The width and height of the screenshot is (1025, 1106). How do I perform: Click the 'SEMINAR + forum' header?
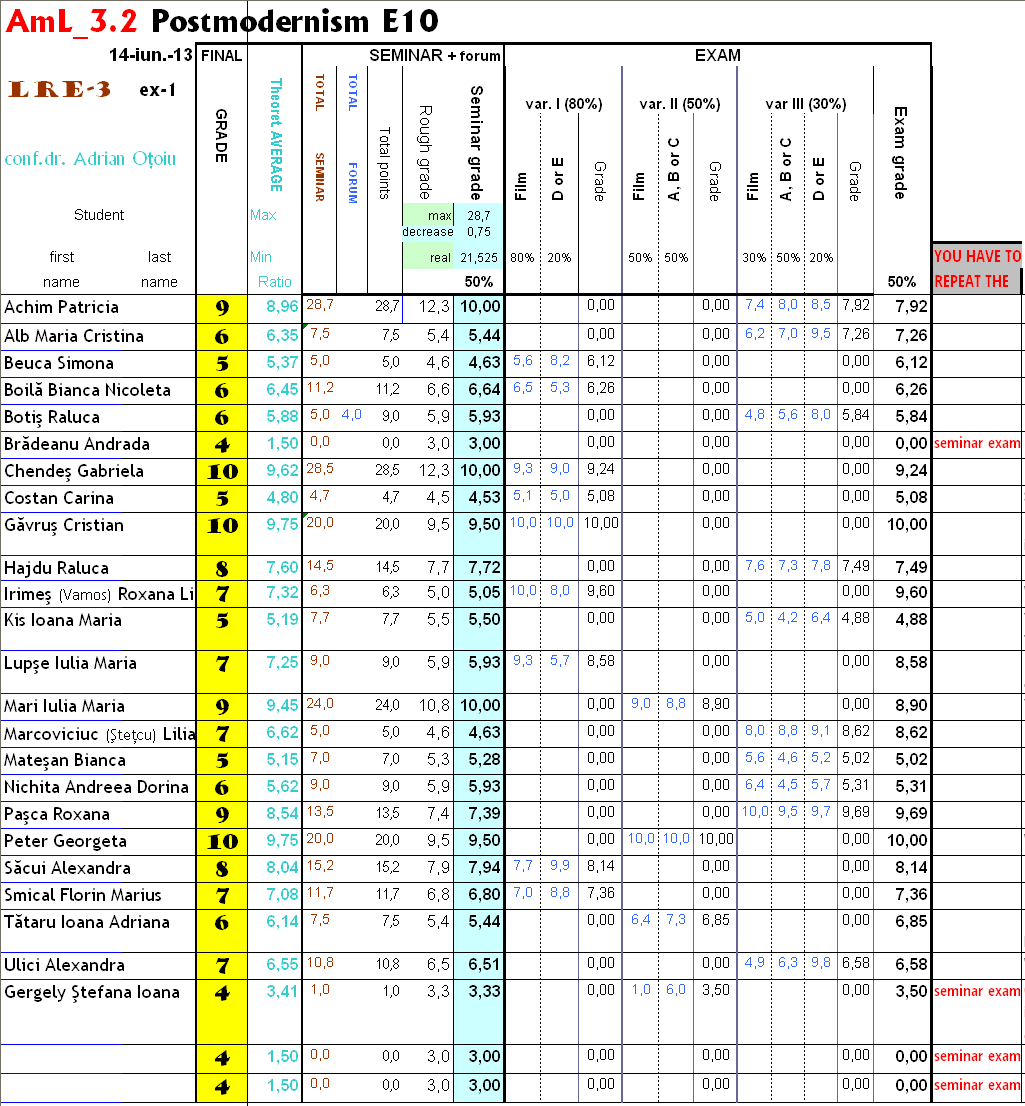click(435, 56)
